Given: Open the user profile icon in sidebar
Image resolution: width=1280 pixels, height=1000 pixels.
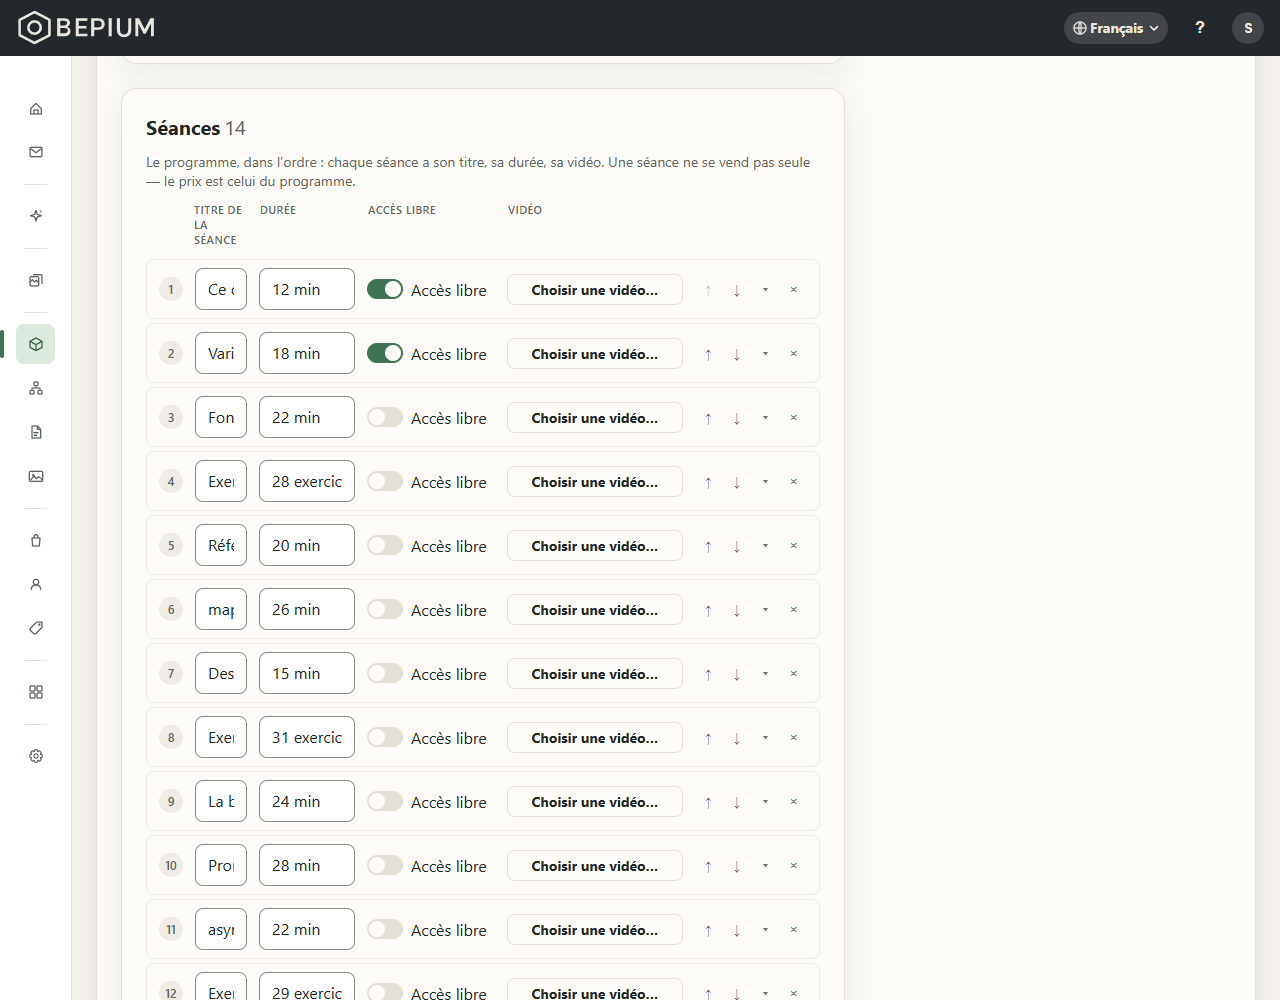Looking at the screenshot, I should (36, 584).
